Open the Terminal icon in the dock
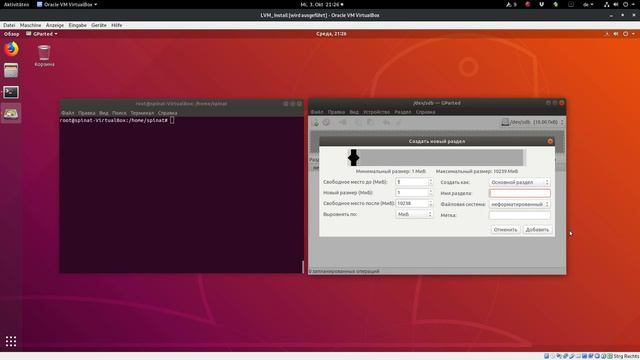 11,92
